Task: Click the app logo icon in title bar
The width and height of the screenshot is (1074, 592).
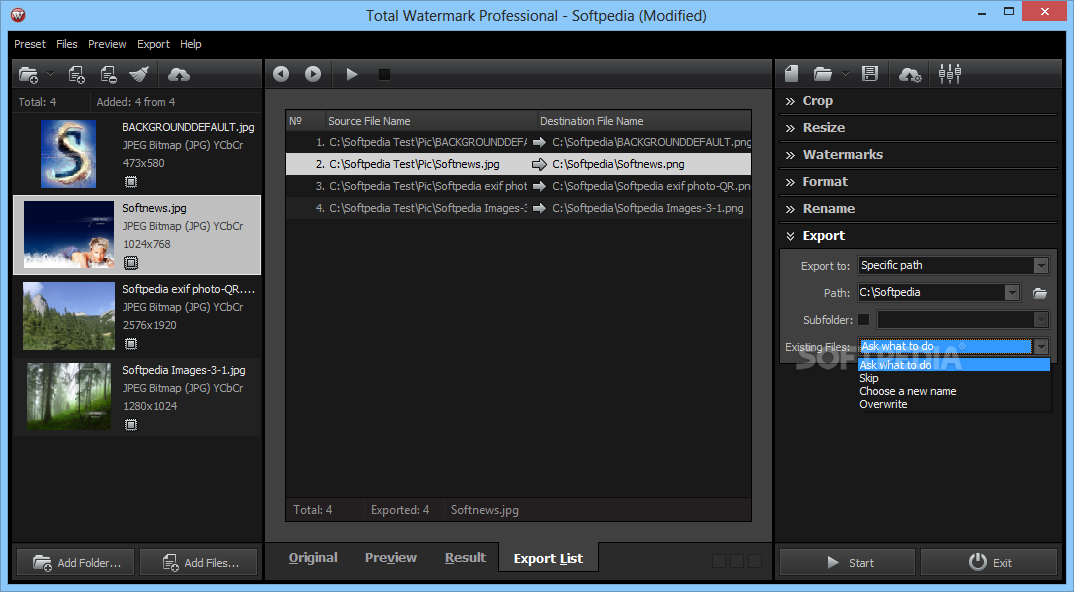Action: click(18, 14)
